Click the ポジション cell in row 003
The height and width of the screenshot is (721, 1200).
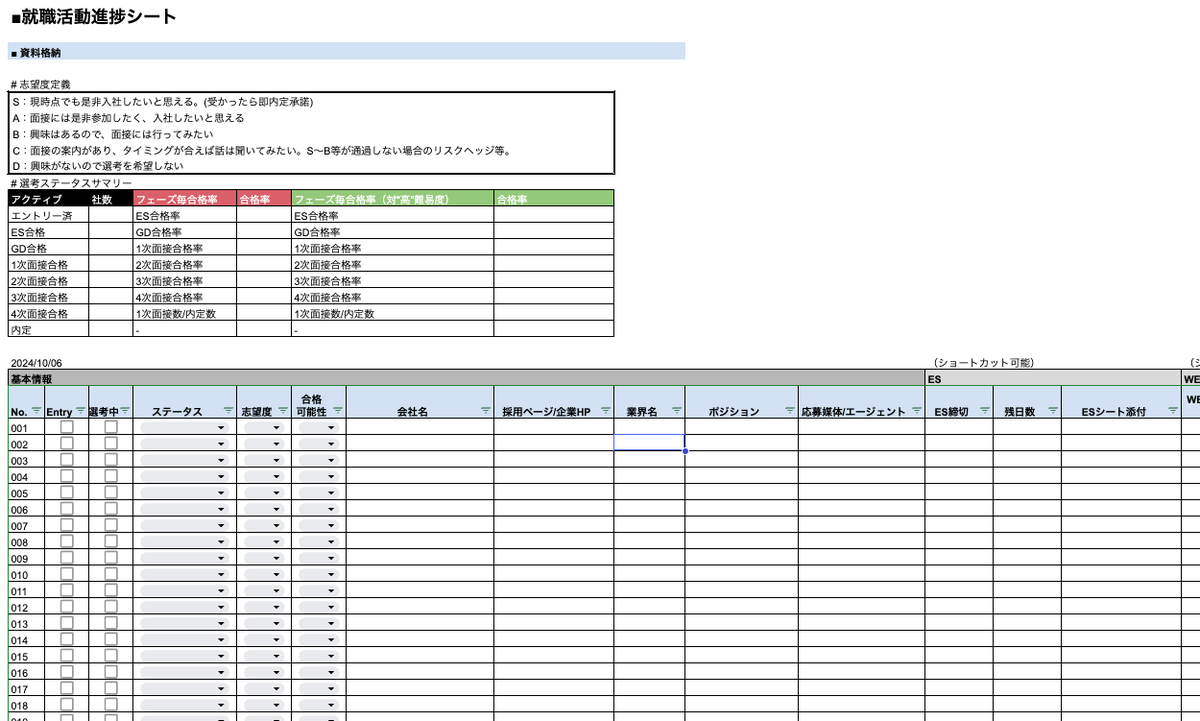[741, 460]
